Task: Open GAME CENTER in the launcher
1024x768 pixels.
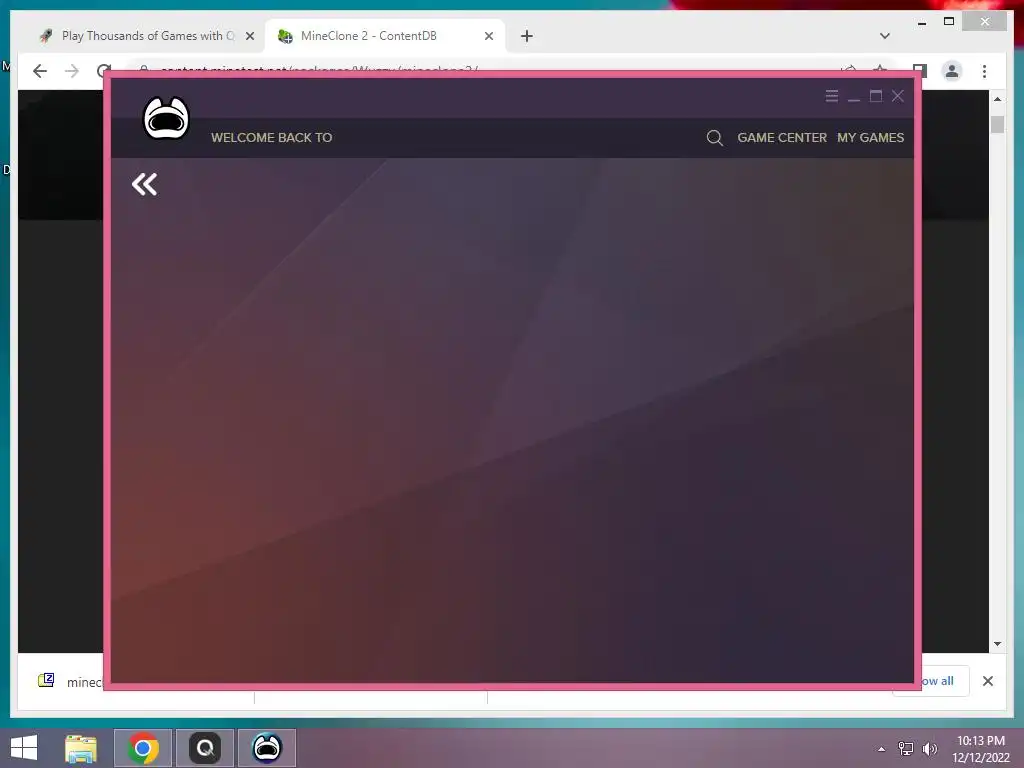Action: point(782,138)
